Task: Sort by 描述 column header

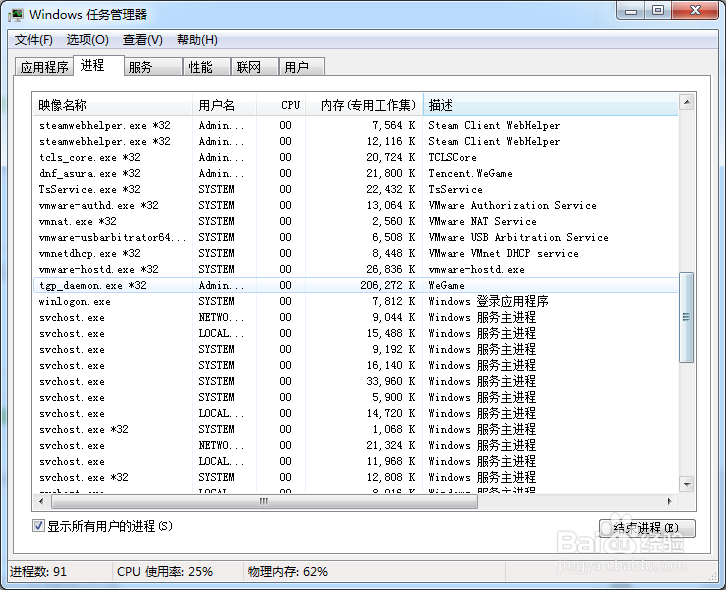Action: [551, 105]
